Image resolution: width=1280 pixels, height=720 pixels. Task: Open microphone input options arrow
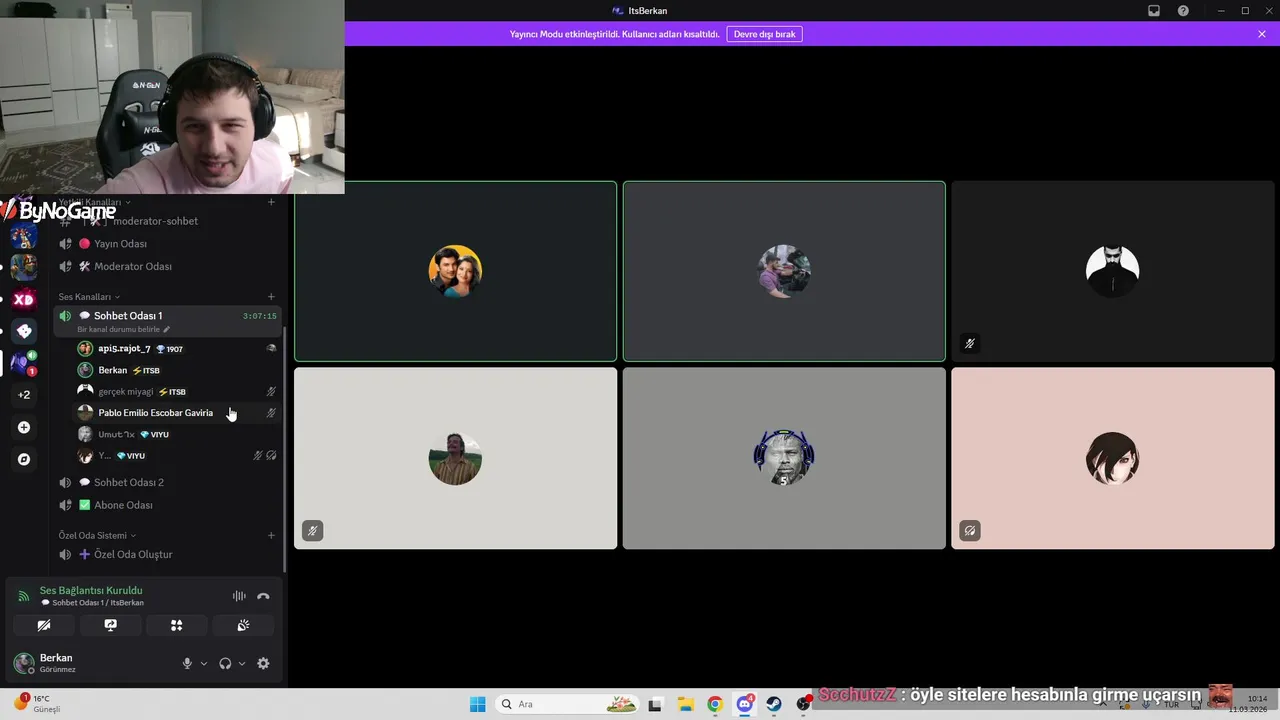pyautogui.click(x=204, y=663)
